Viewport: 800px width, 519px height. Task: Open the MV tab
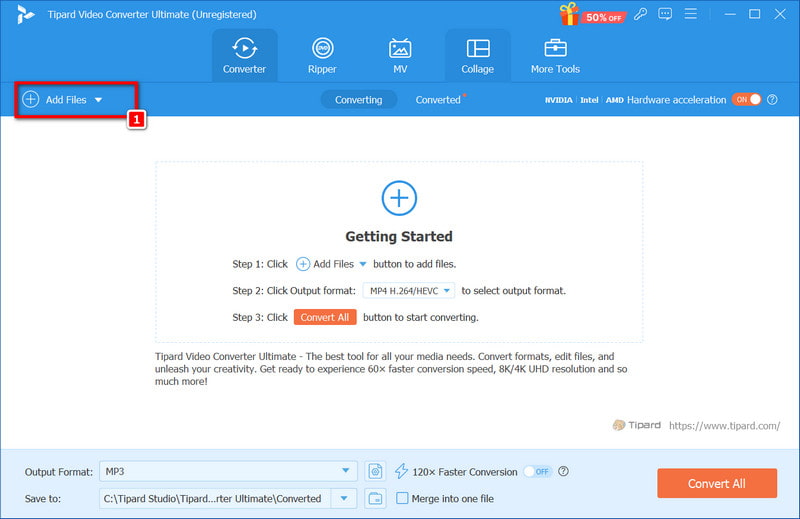400,56
